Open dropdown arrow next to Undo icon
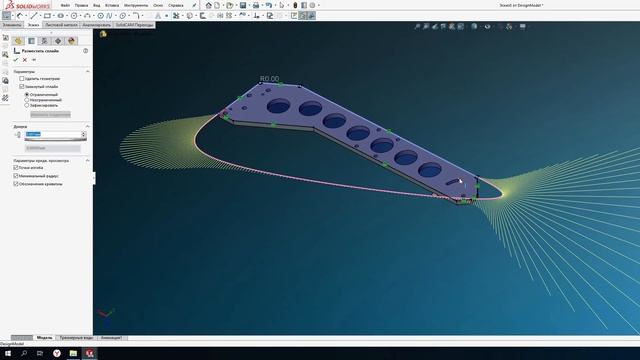The height and width of the screenshot is (360, 640). point(275,5)
